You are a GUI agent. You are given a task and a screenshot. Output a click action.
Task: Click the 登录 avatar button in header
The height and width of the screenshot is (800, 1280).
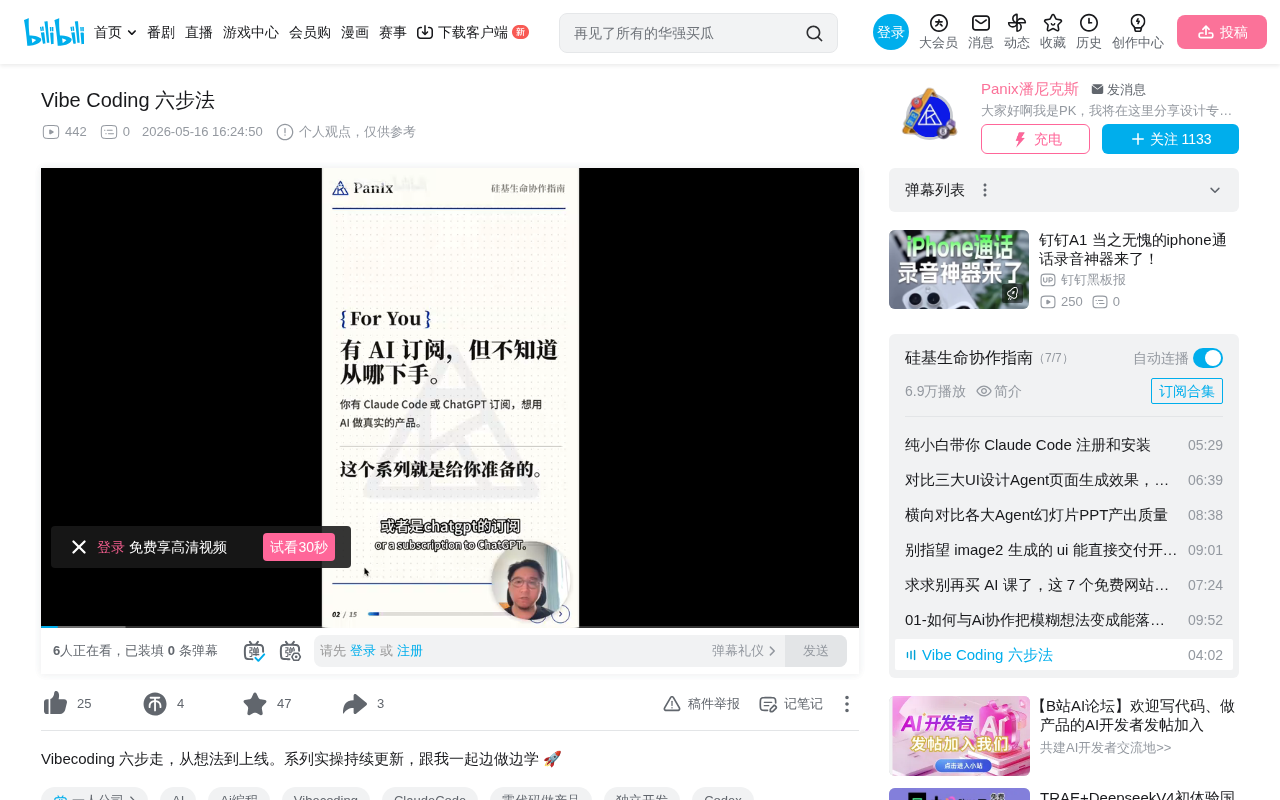891,32
